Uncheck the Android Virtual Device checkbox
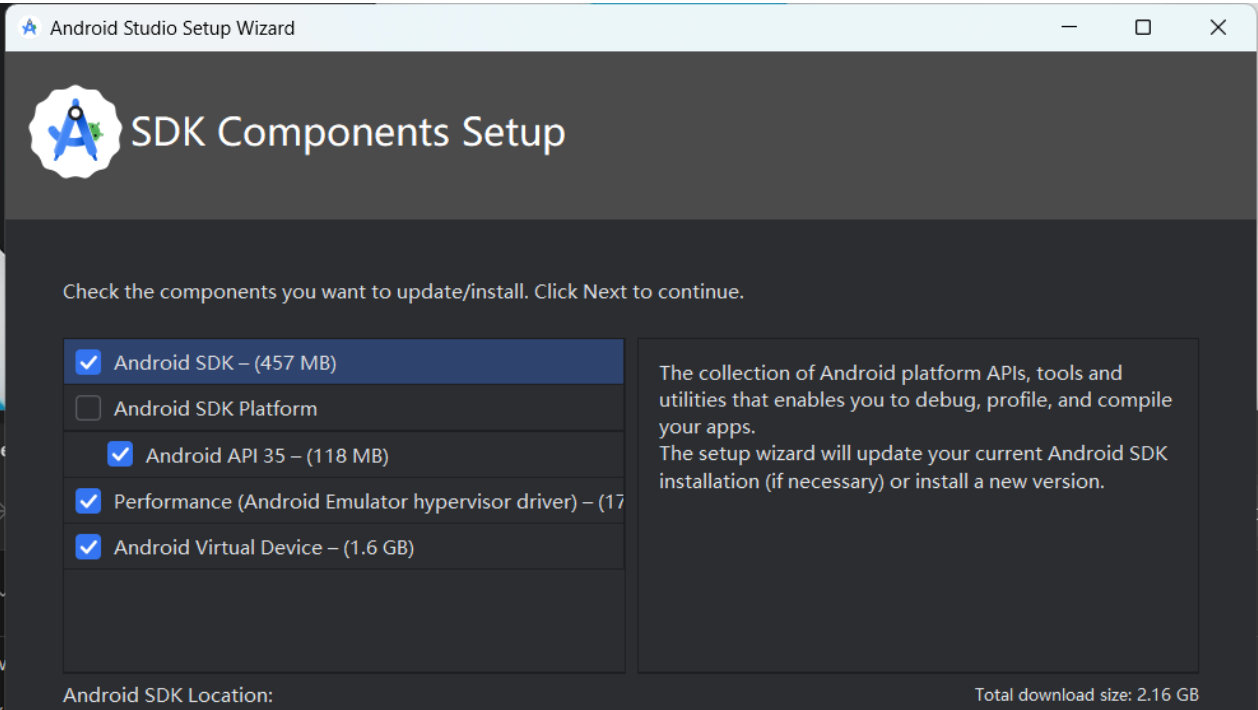The height and width of the screenshot is (710, 1258). coord(89,547)
